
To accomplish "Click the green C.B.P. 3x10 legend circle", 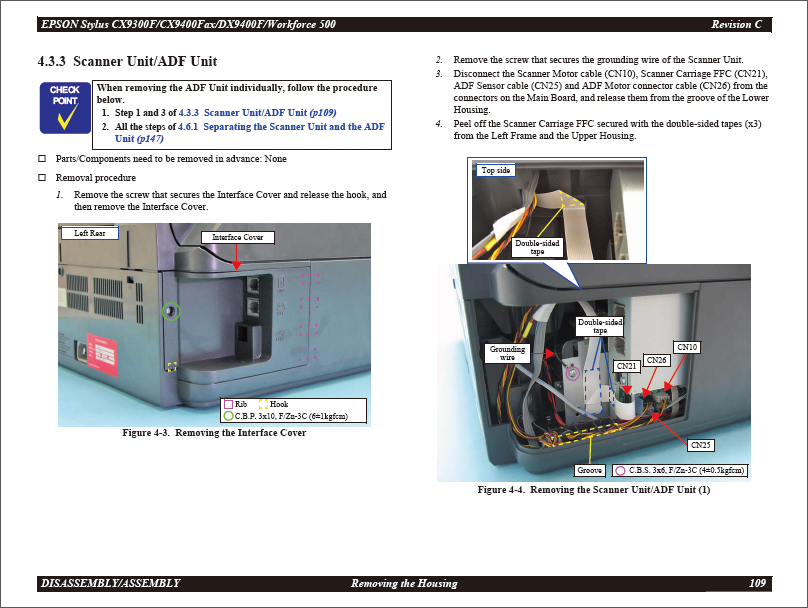I will pyautogui.click(x=227, y=415).
